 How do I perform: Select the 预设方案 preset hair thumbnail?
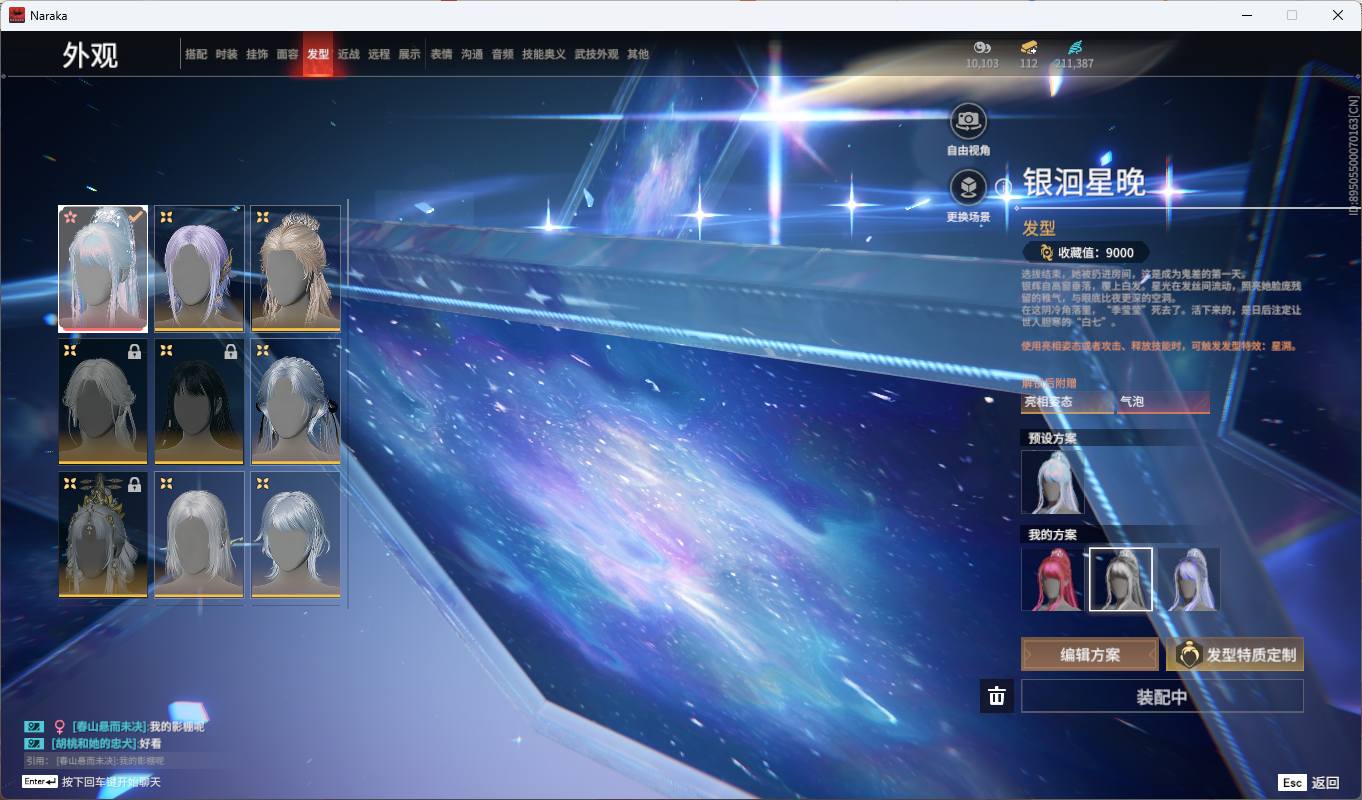click(1052, 482)
